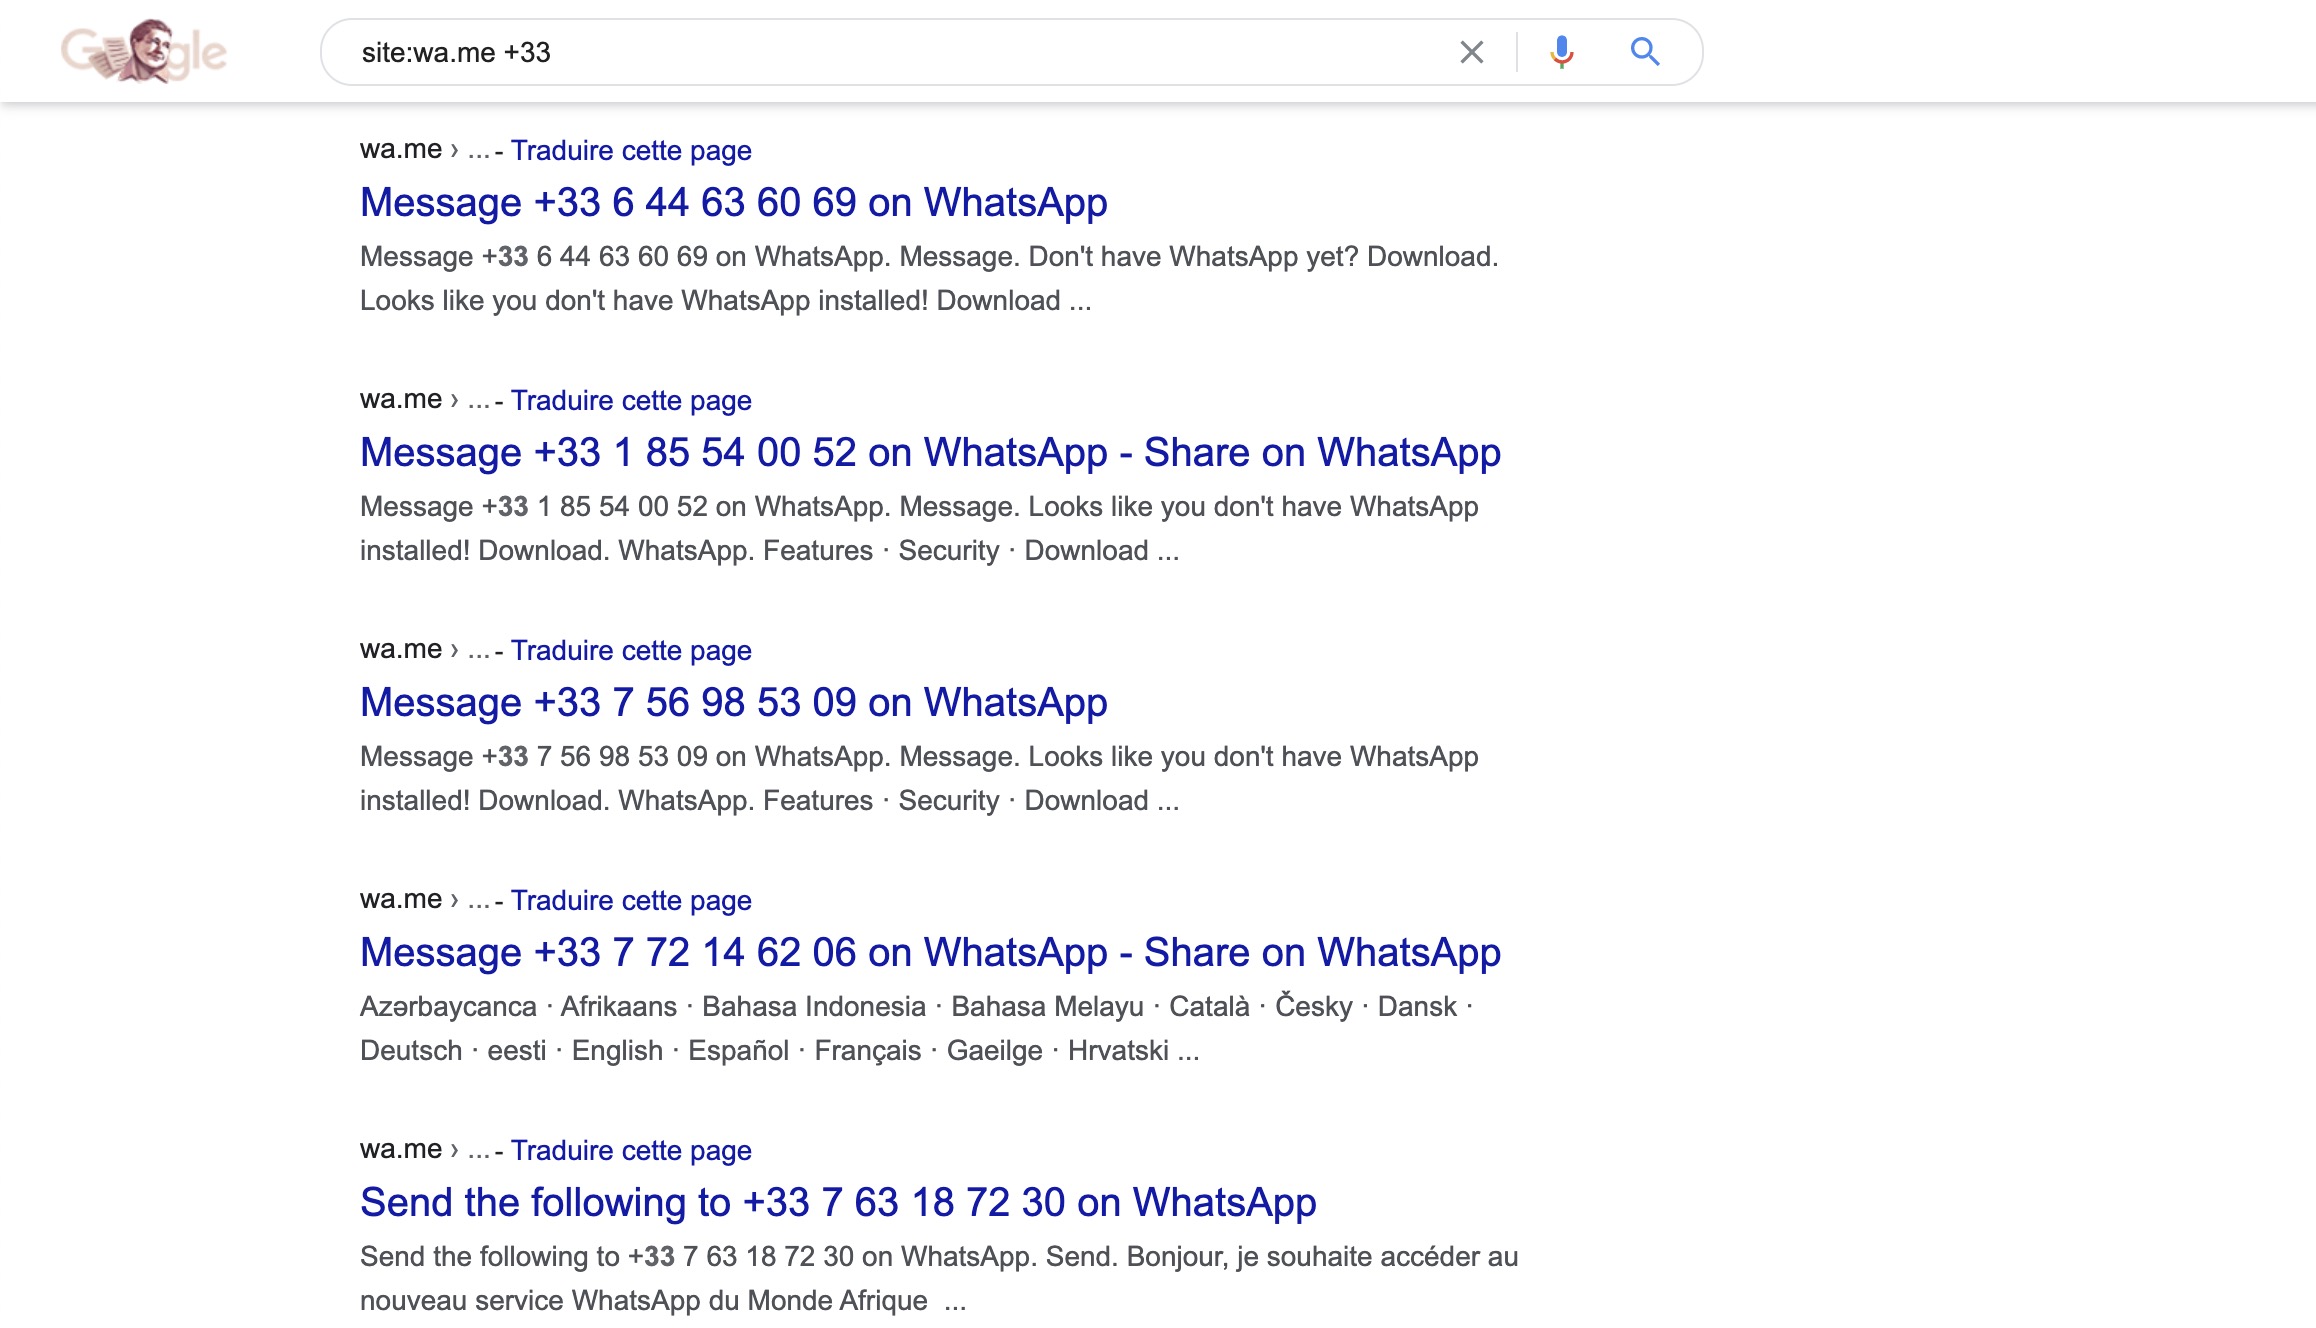2316x1328 pixels.
Task: Open result 'Message +33 6 44 63 60 69'
Action: click(x=733, y=202)
